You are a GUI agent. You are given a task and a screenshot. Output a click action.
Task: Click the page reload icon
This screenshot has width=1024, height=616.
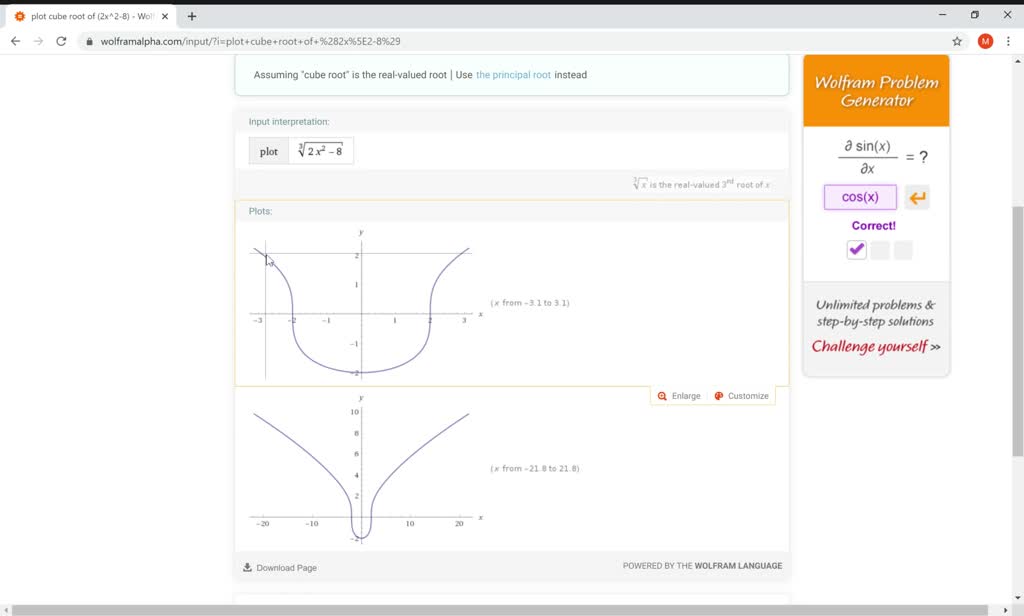click(x=61, y=41)
